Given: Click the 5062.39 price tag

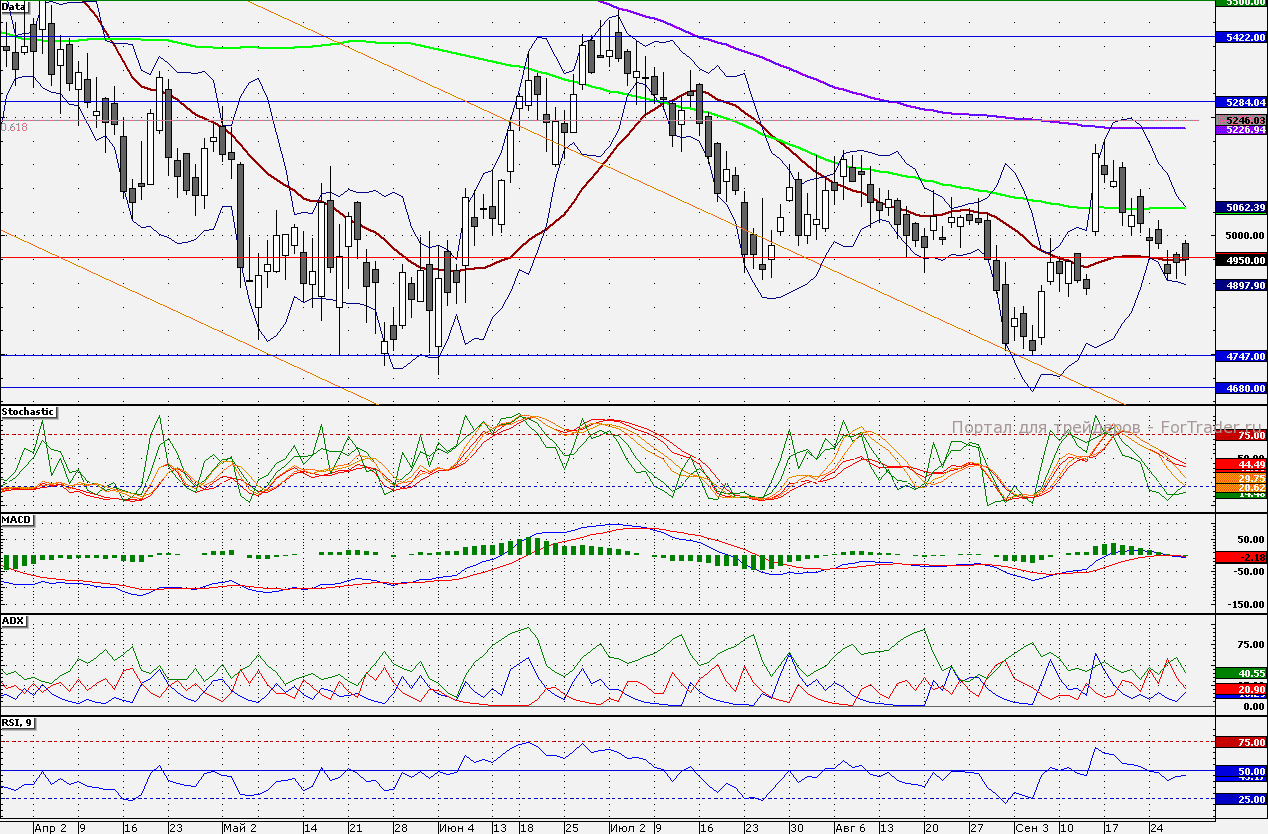Looking at the screenshot, I should pos(1239,208).
